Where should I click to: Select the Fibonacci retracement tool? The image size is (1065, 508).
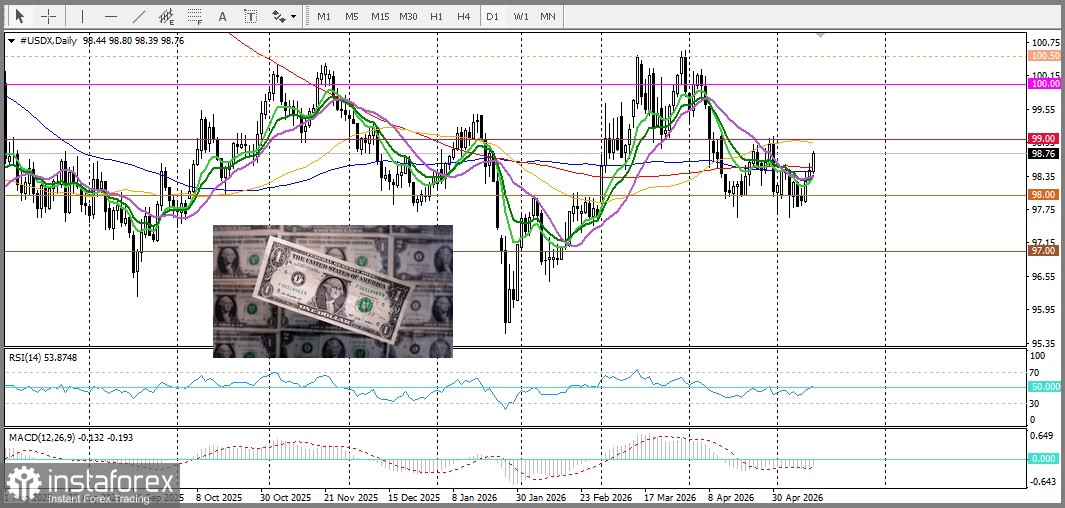pyautogui.click(x=196, y=16)
